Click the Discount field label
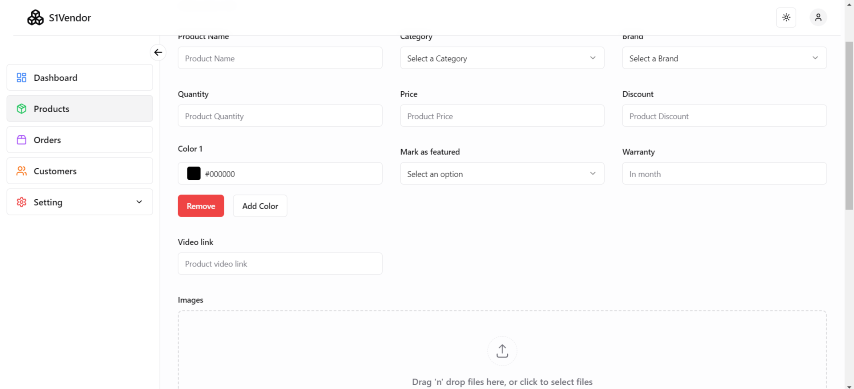The width and height of the screenshot is (854, 389). click(x=638, y=94)
